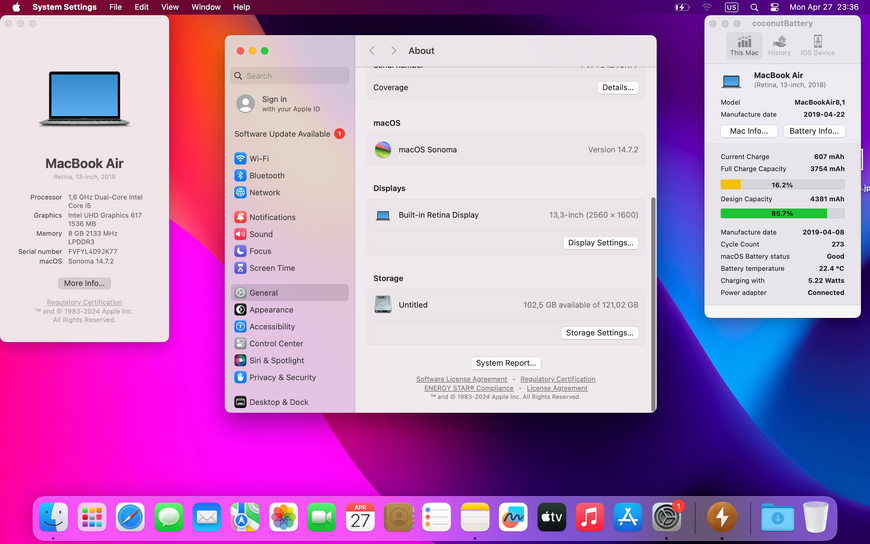Open Appearance settings in sidebar
The image size is (870, 544).
click(x=290, y=310)
